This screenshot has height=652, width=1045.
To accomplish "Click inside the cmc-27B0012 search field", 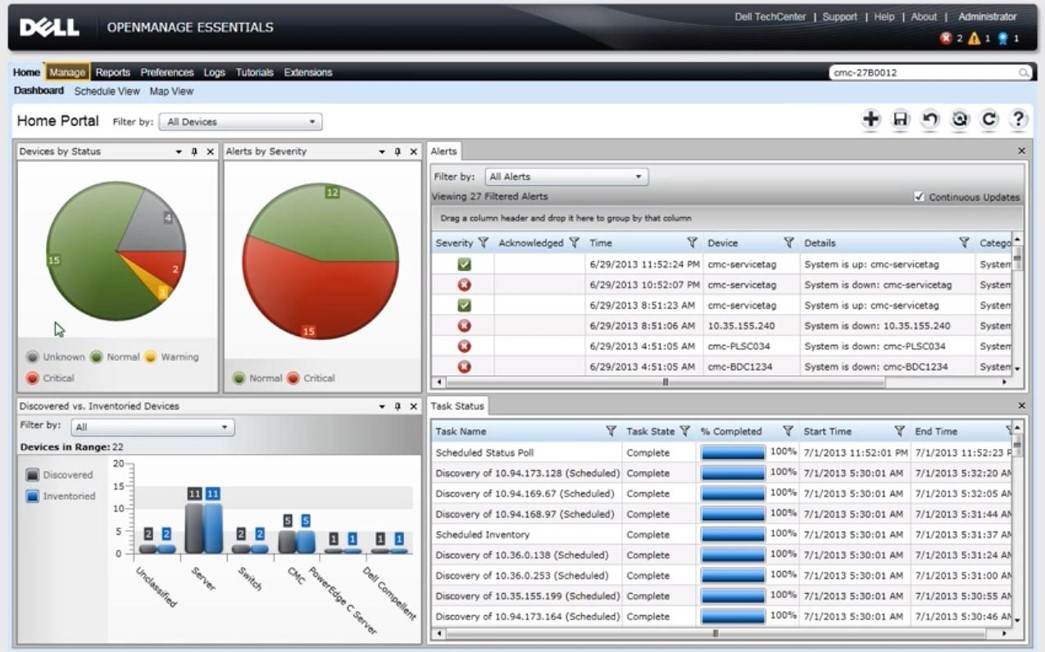I will click(x=920, y=73).
